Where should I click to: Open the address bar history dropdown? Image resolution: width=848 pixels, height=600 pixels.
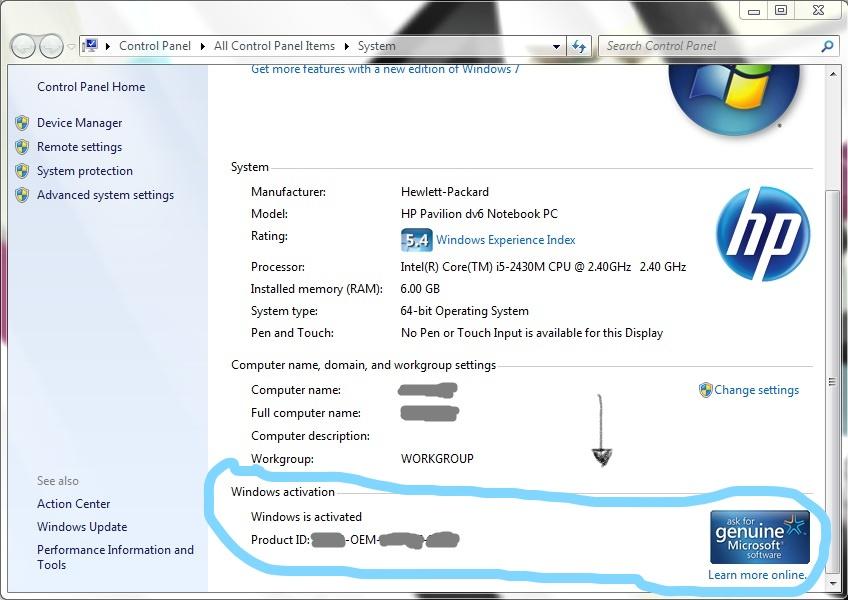click(x=556, y=47)
